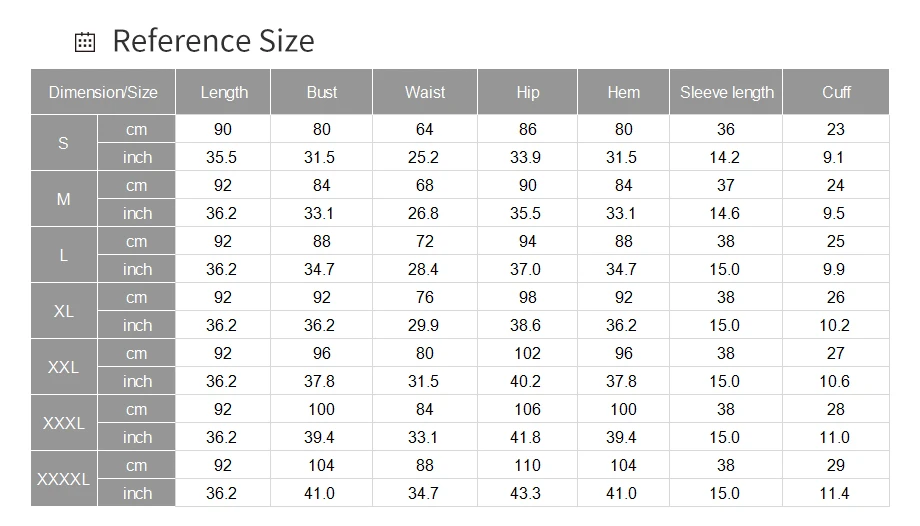
Task: Click the Cuff column header
Action: click(836, 92)
